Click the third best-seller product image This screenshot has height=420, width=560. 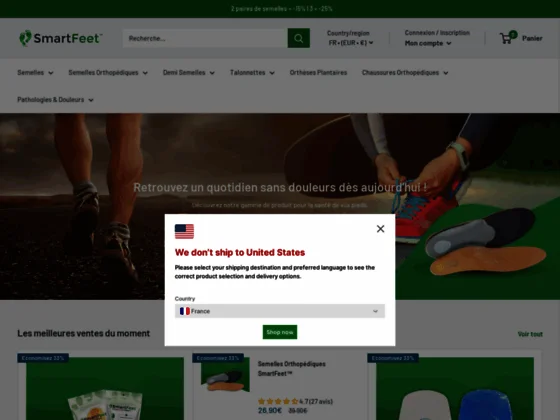pyautogui.click(x=455, y=389)
